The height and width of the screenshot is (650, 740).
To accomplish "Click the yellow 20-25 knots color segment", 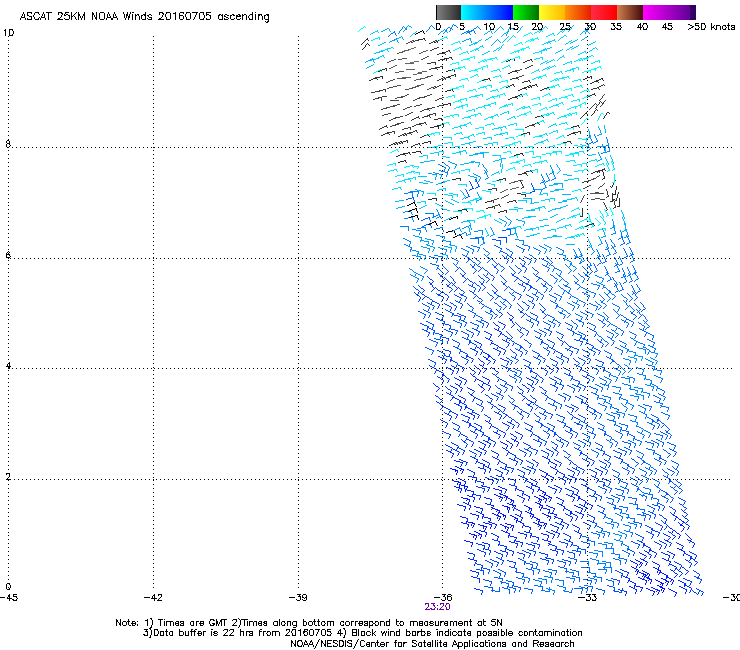I will tap(552, 12).
